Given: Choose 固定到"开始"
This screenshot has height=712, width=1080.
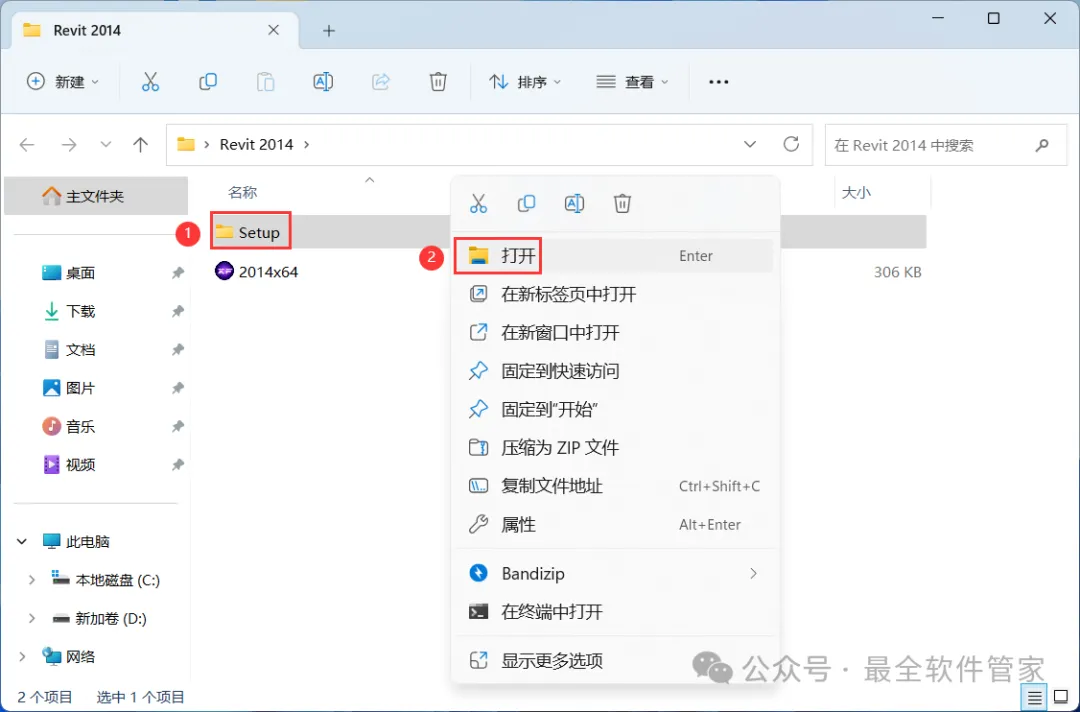Looking at the screenshot, I should point(614,410).
